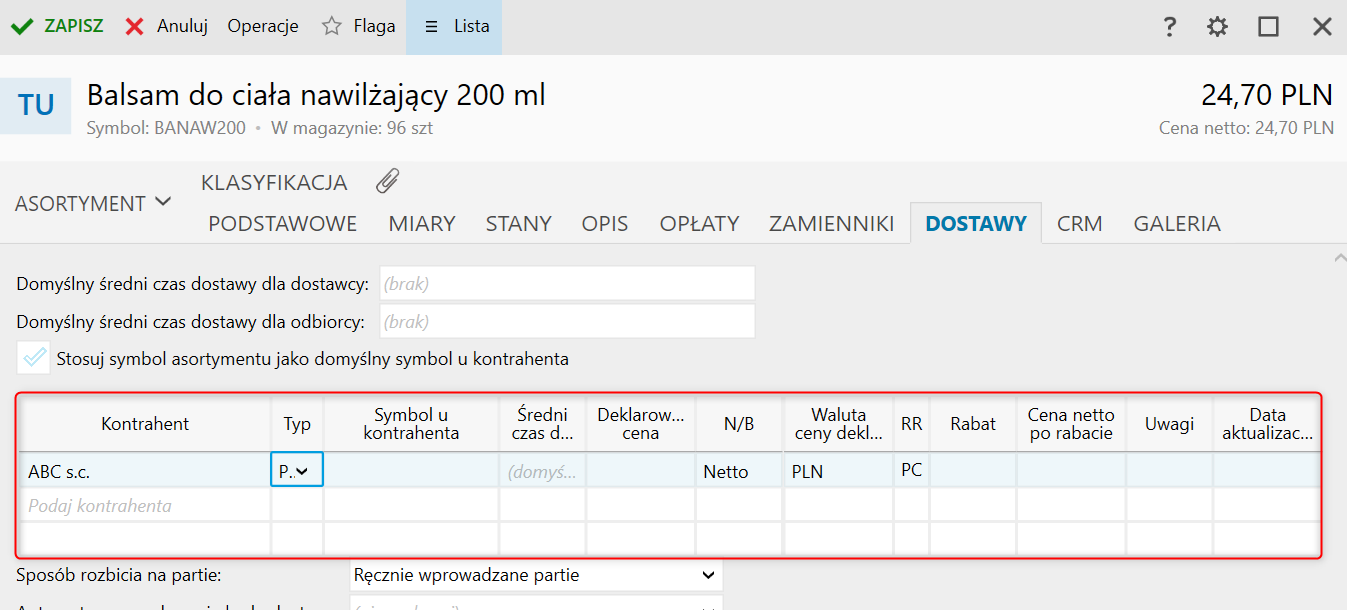Click the TU product avatar tile
Screen dimensions: 1347x610
35,105
